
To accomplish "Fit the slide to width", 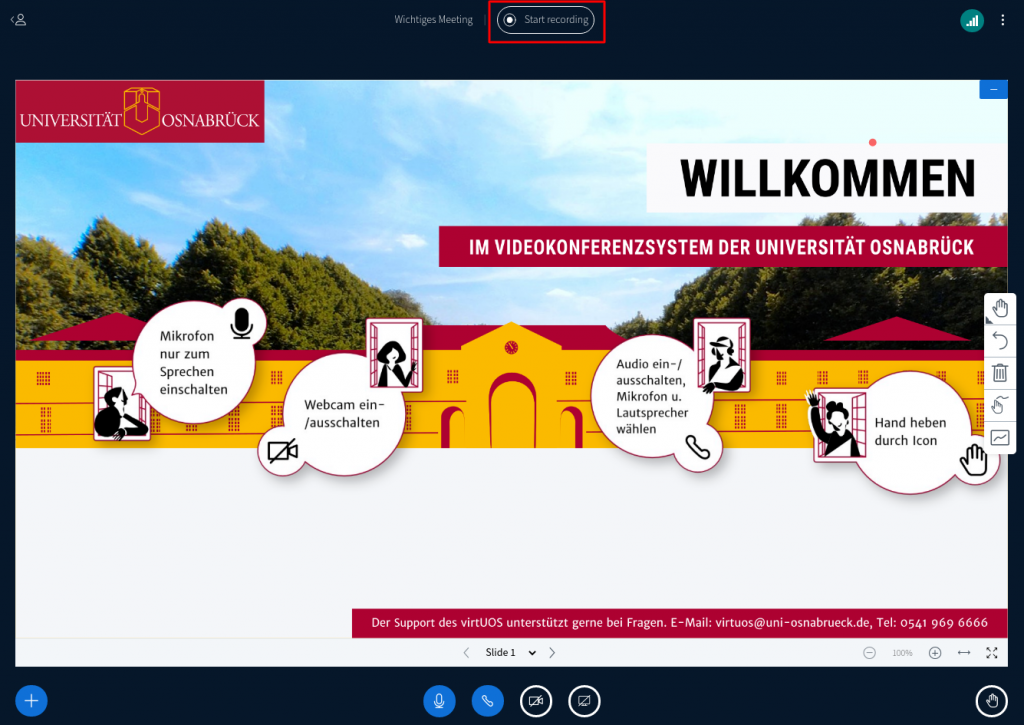I will [x=964, y=652].
